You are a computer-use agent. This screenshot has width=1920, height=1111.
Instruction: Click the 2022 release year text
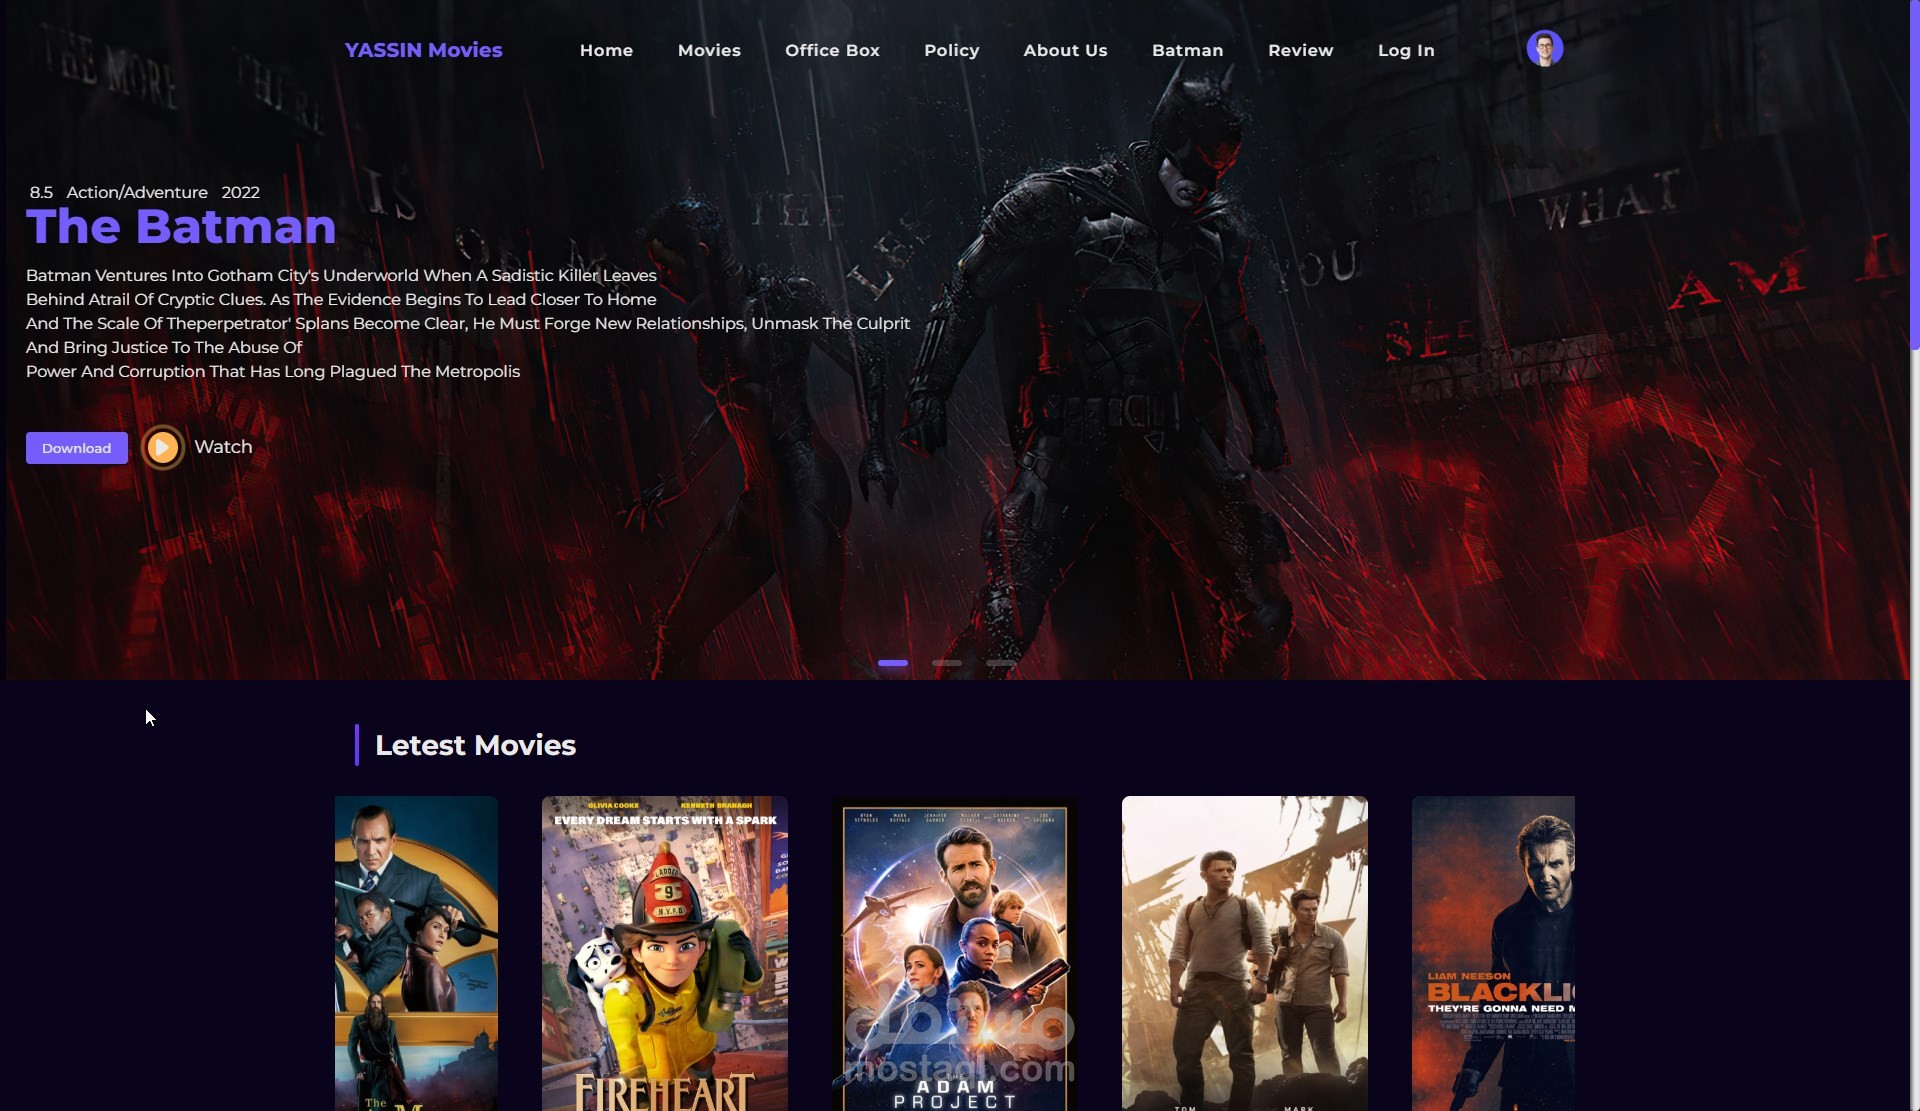tap(240, 192)
